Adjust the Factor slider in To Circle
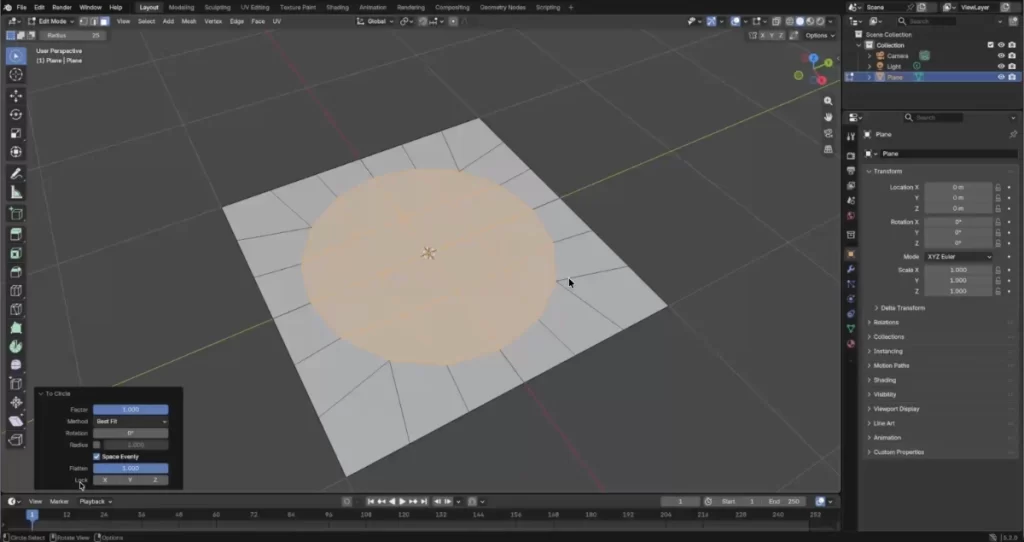Screen dimensions: 1024x542 click(131, 409)
